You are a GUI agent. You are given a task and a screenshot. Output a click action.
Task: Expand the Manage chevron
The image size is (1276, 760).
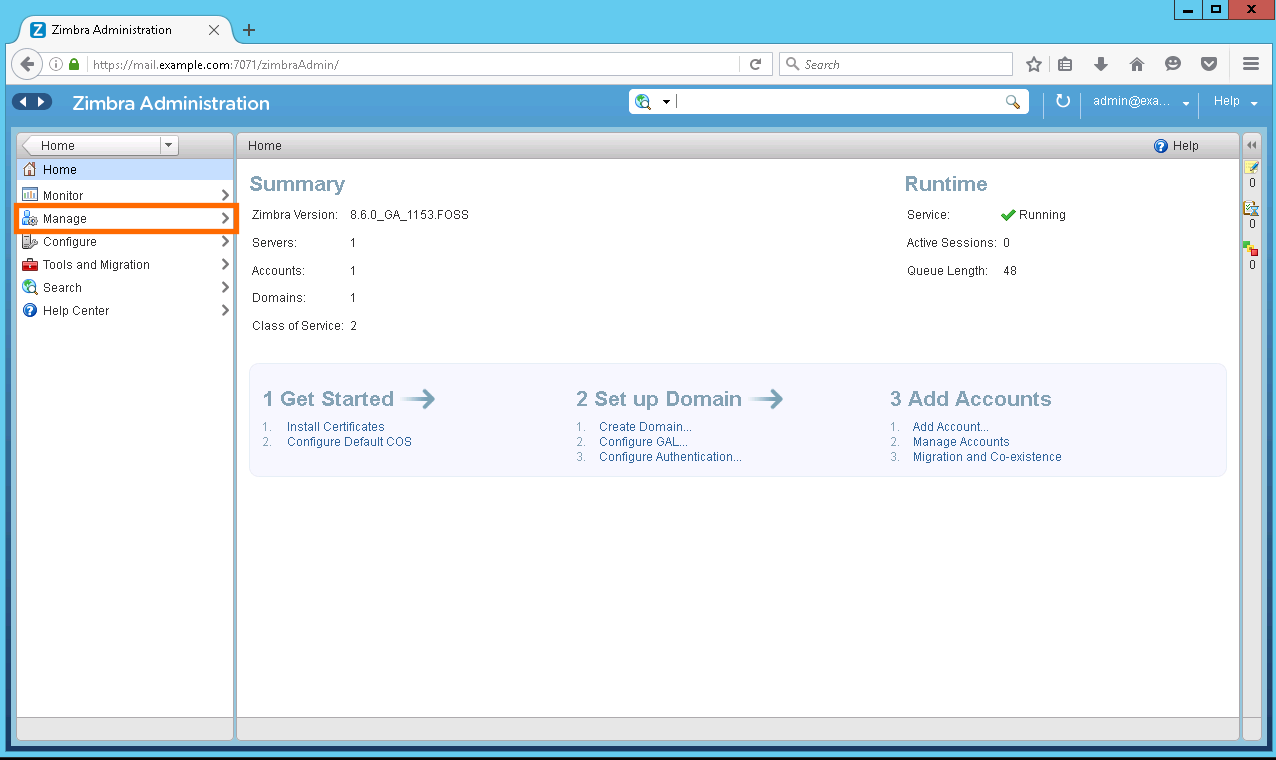tap(225, 219)
